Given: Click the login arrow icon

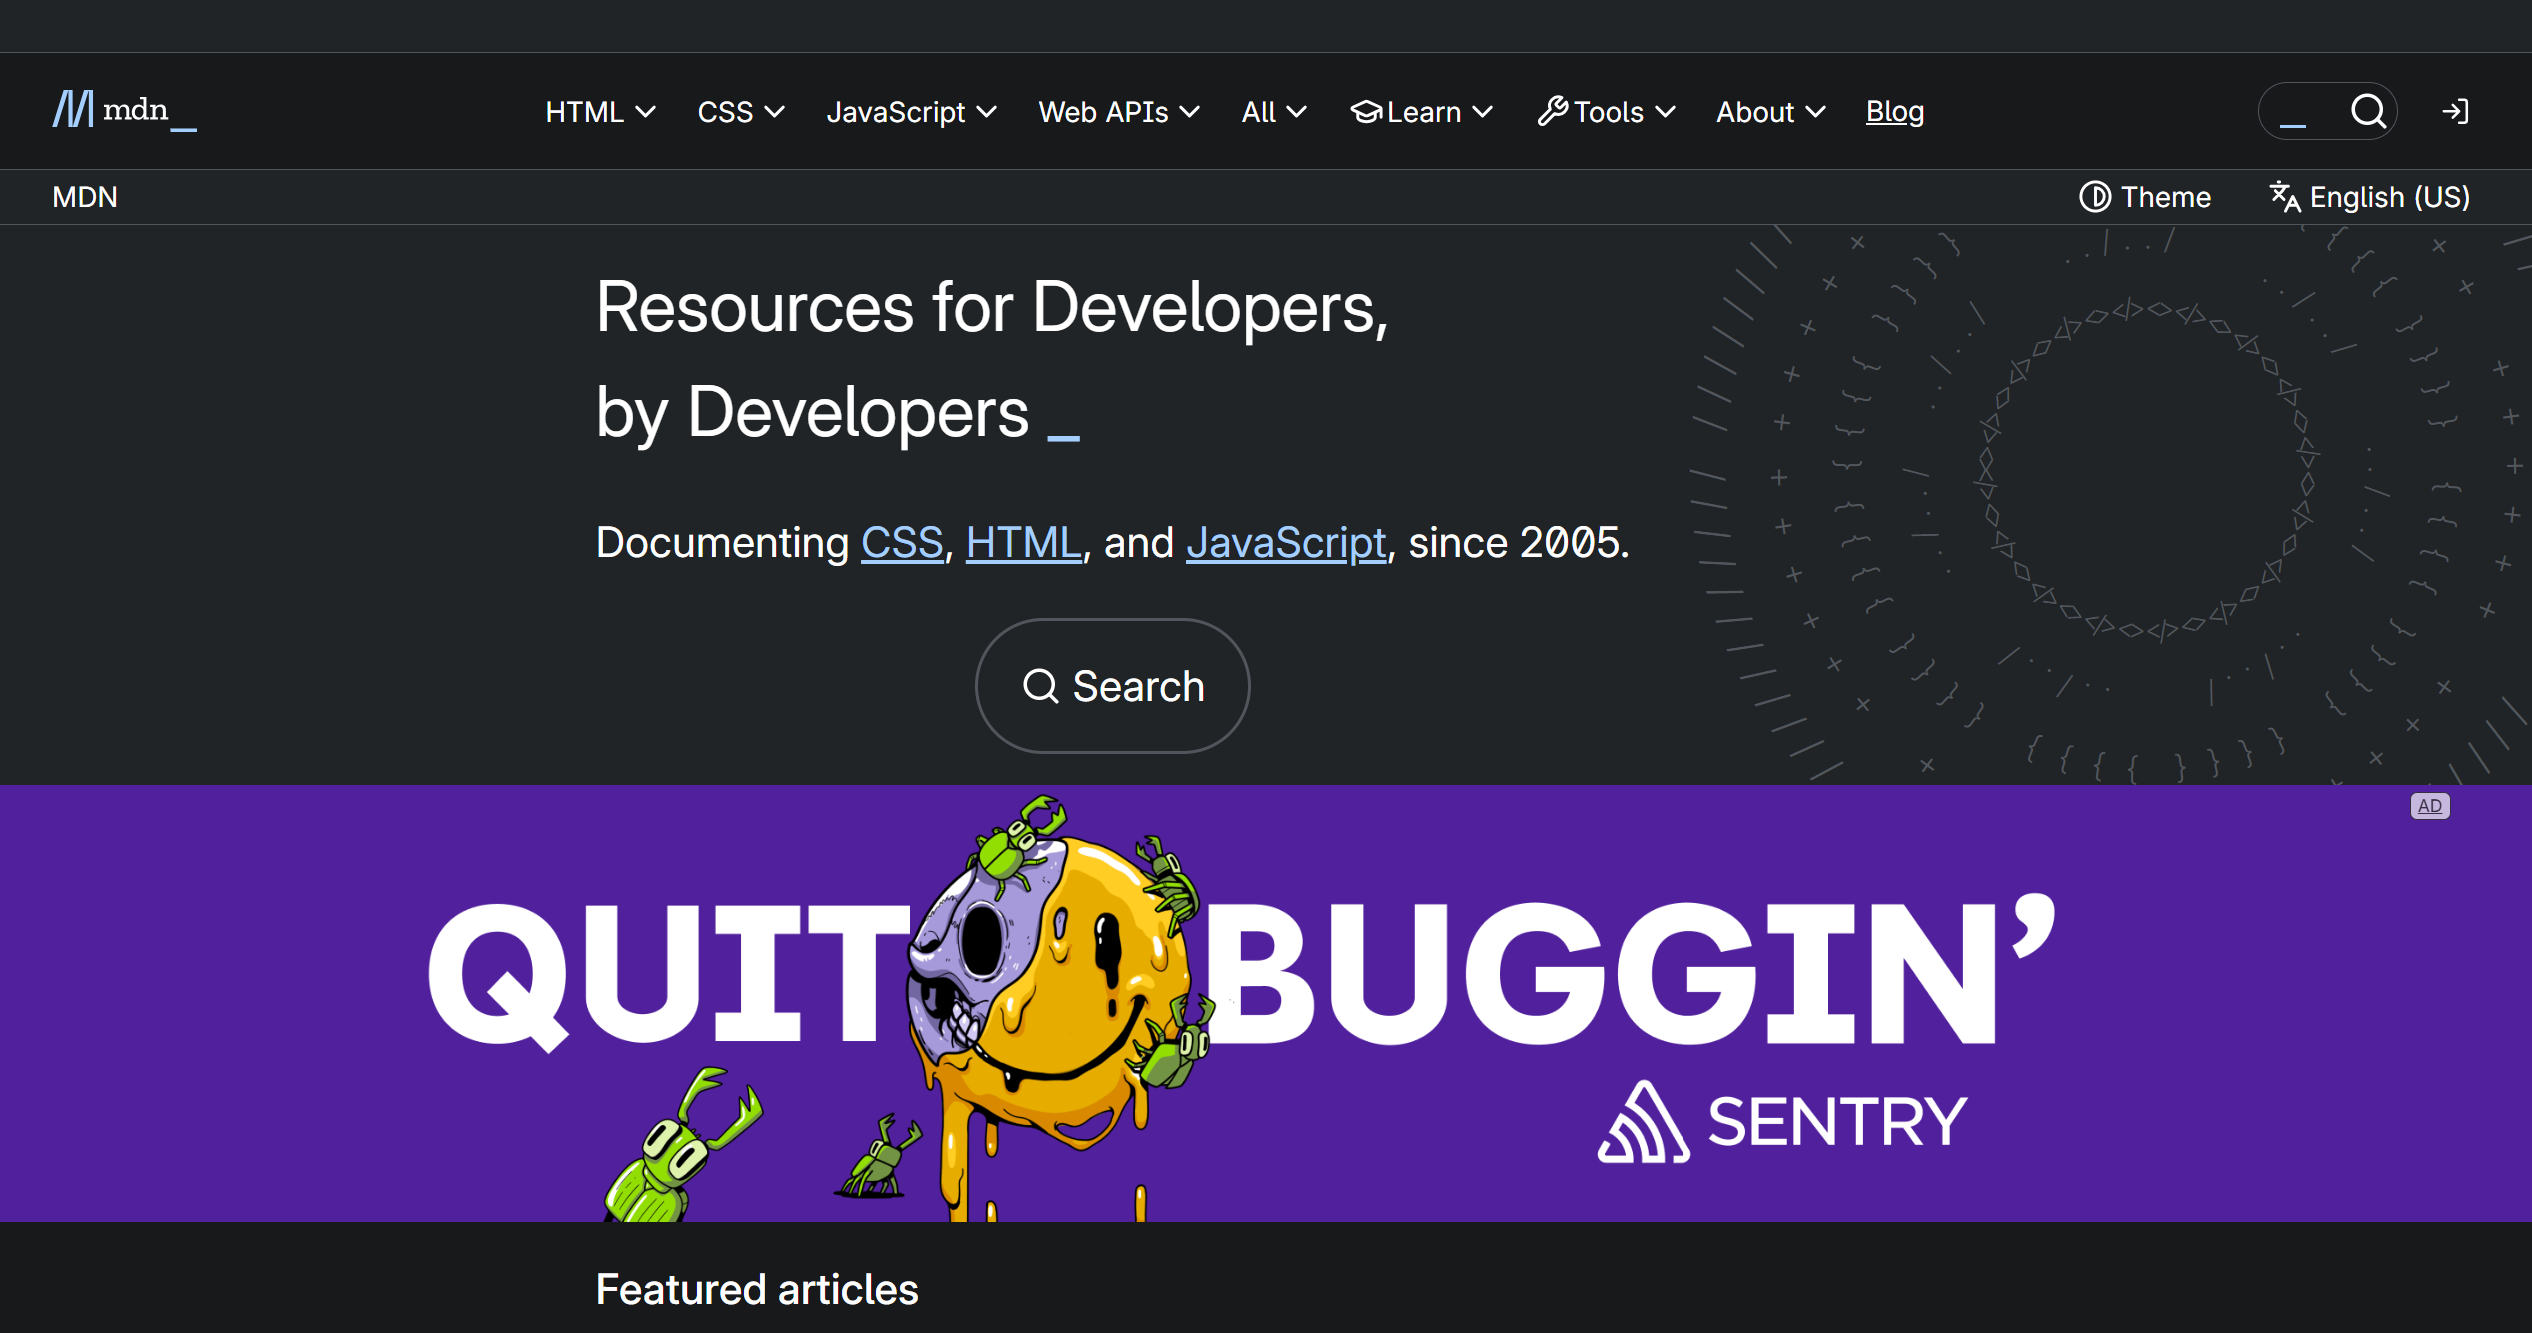Looking at the screenshot, I should 2455,111.
